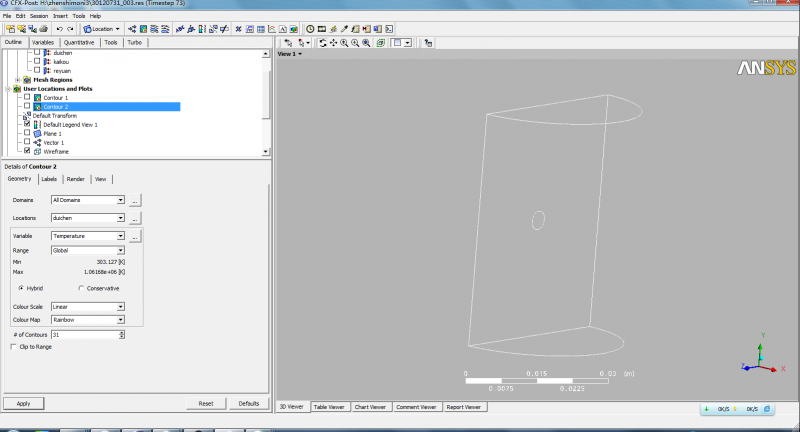Click the Vector 1 icon in the tree
Screen dimensions: 800x432
(37, 142)
